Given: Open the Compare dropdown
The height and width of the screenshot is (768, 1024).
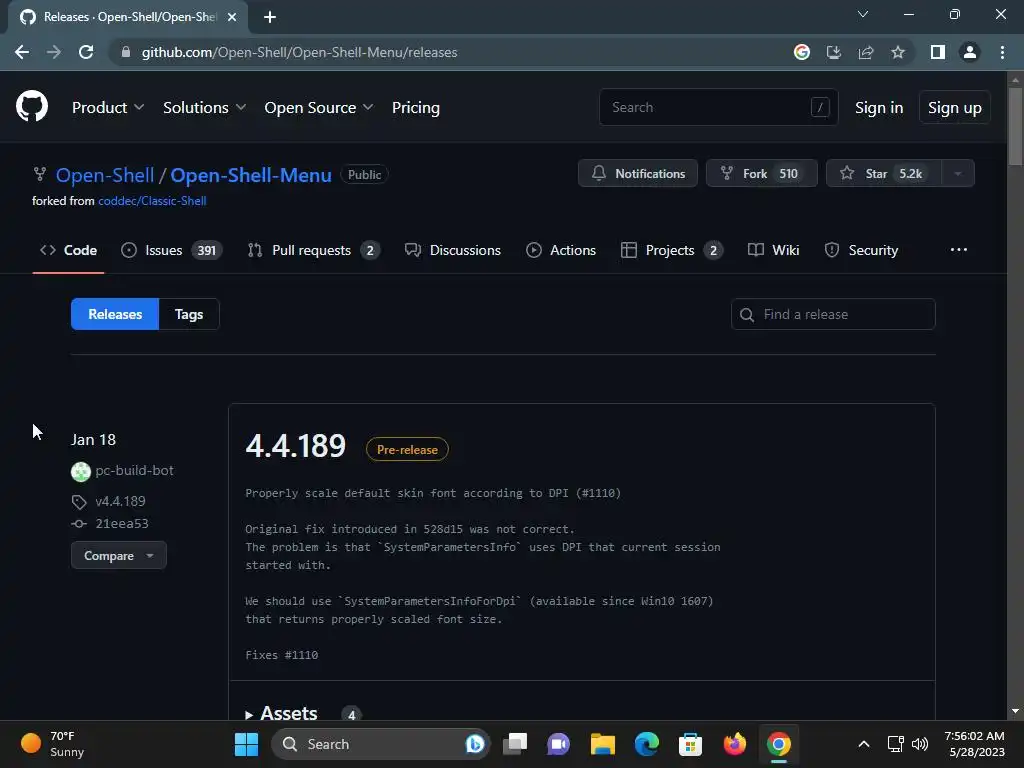Looking at the screenshot, I should point(119,556).
